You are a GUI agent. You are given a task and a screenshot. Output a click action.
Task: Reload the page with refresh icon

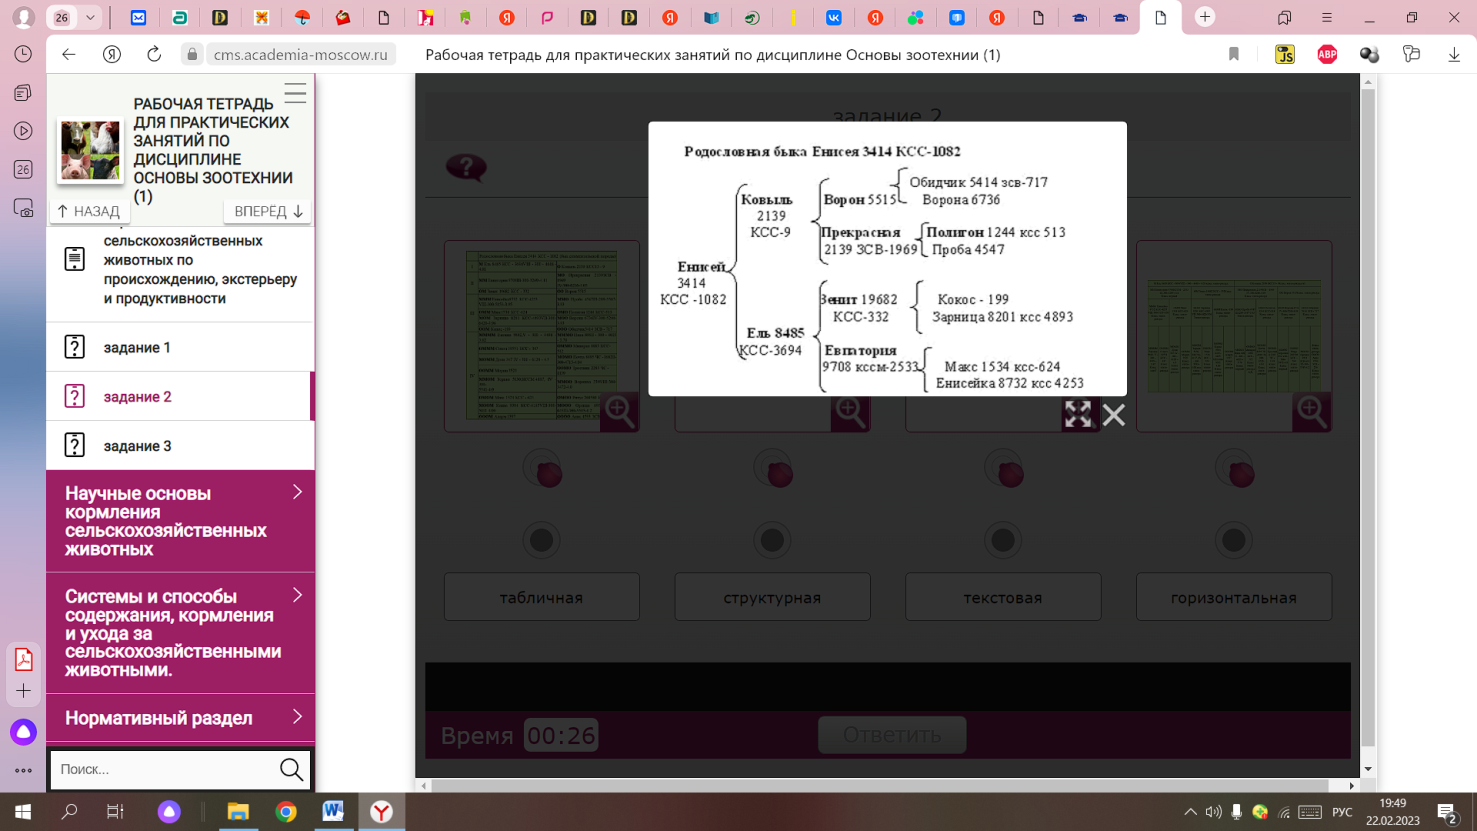154,55
